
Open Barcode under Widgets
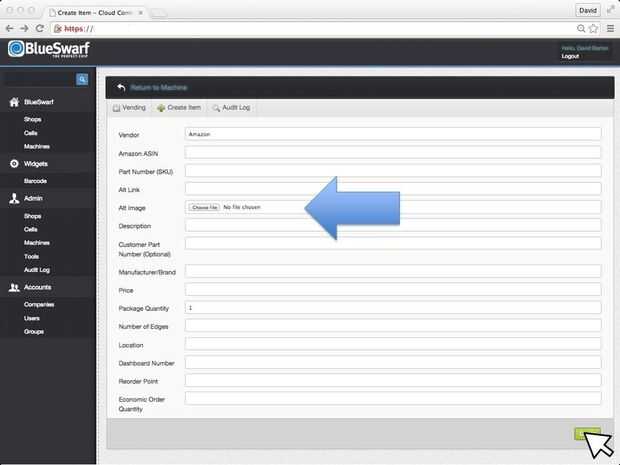pos(35,181)
